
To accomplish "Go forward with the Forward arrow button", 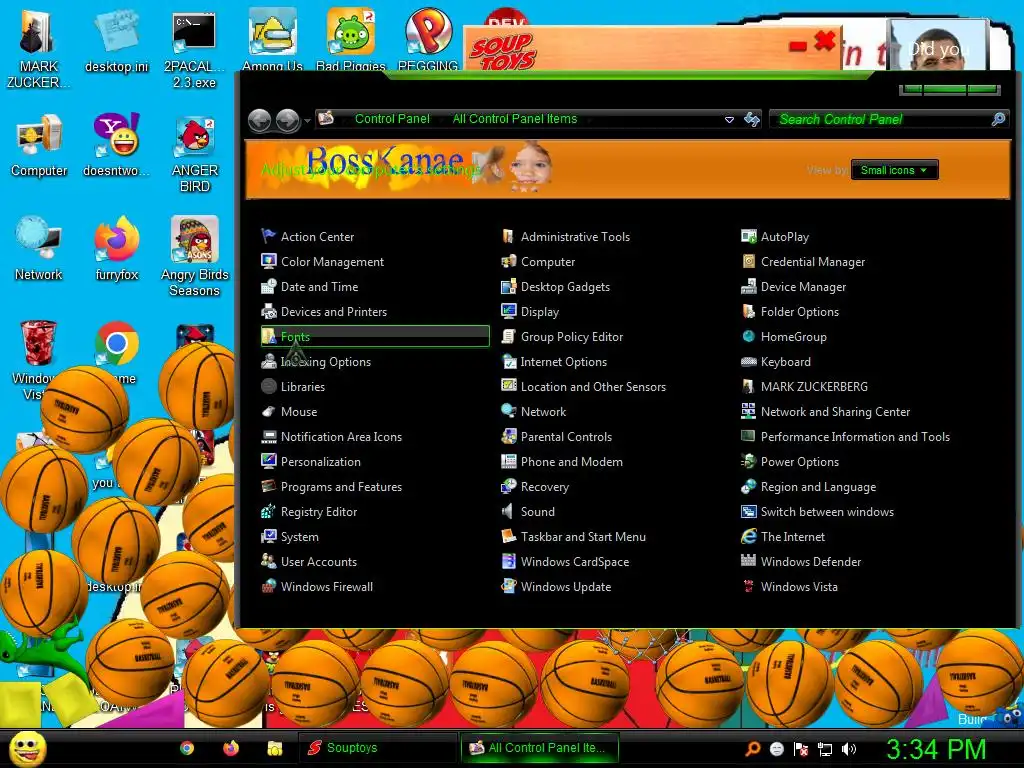I will [x=288, y=120].
